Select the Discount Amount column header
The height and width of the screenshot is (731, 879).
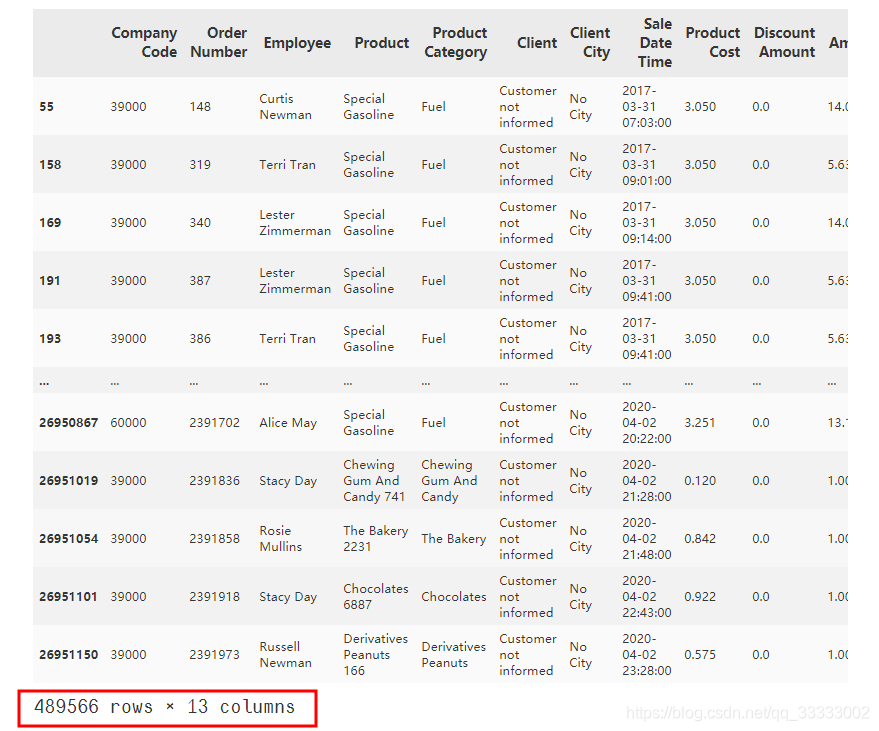[784, 43]
